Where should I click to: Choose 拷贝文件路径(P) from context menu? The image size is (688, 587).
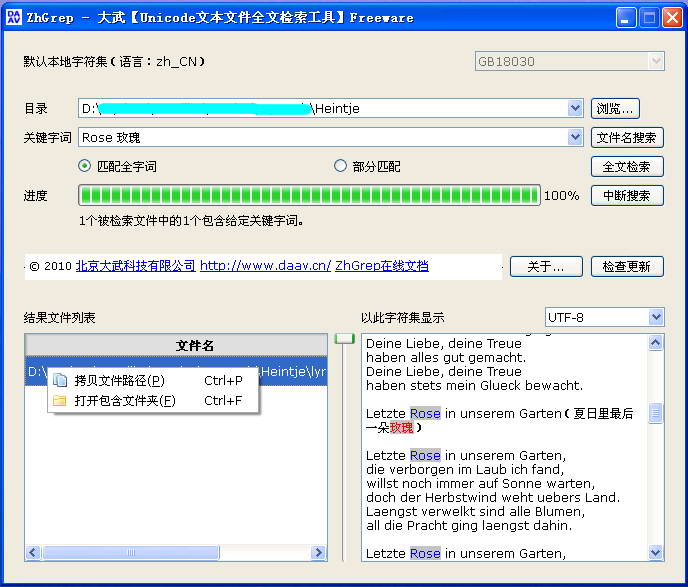click(153, 380)
